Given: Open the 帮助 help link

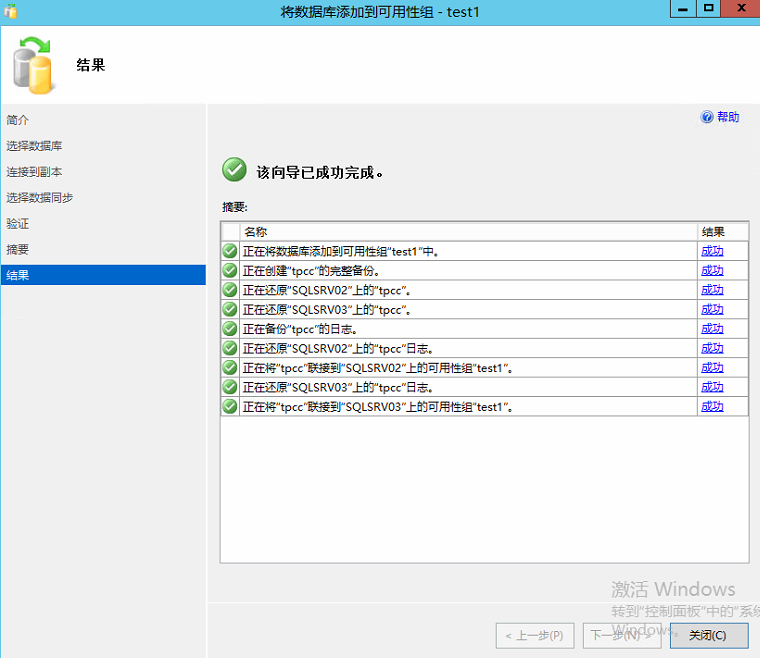Looking at the screenshot, I should [728, 117].
